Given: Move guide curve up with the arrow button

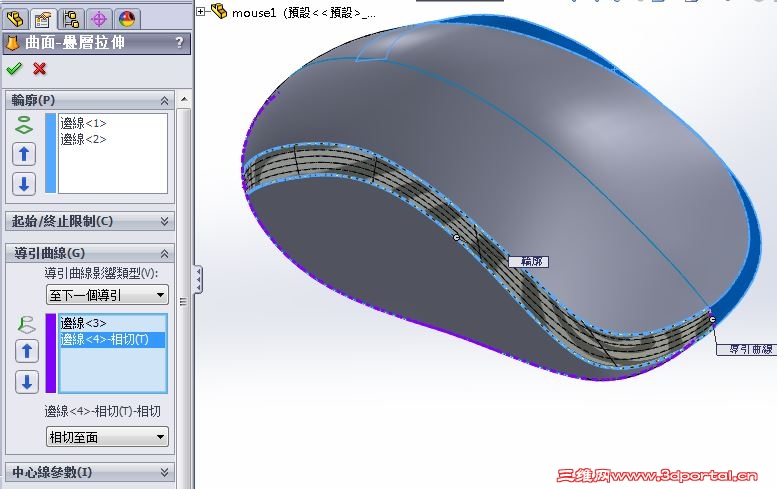Looking at the screenshot, I should click(27, 351).
